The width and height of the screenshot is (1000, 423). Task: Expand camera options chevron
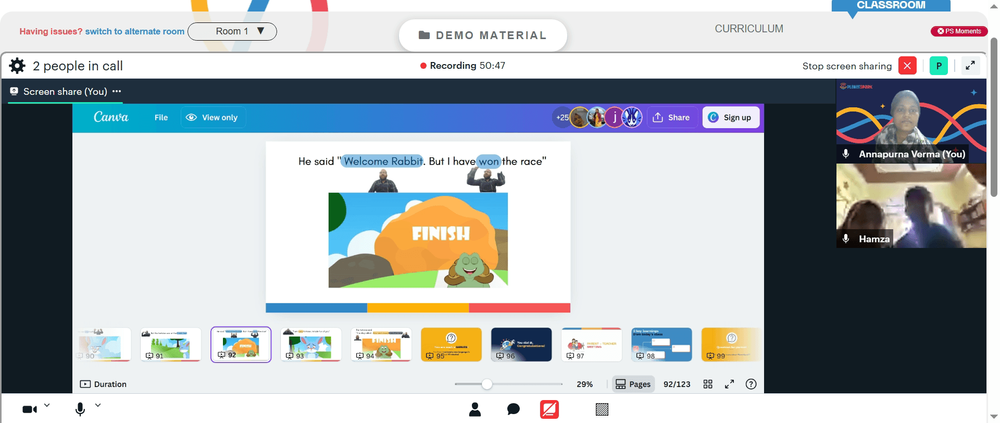pos(47,405)
